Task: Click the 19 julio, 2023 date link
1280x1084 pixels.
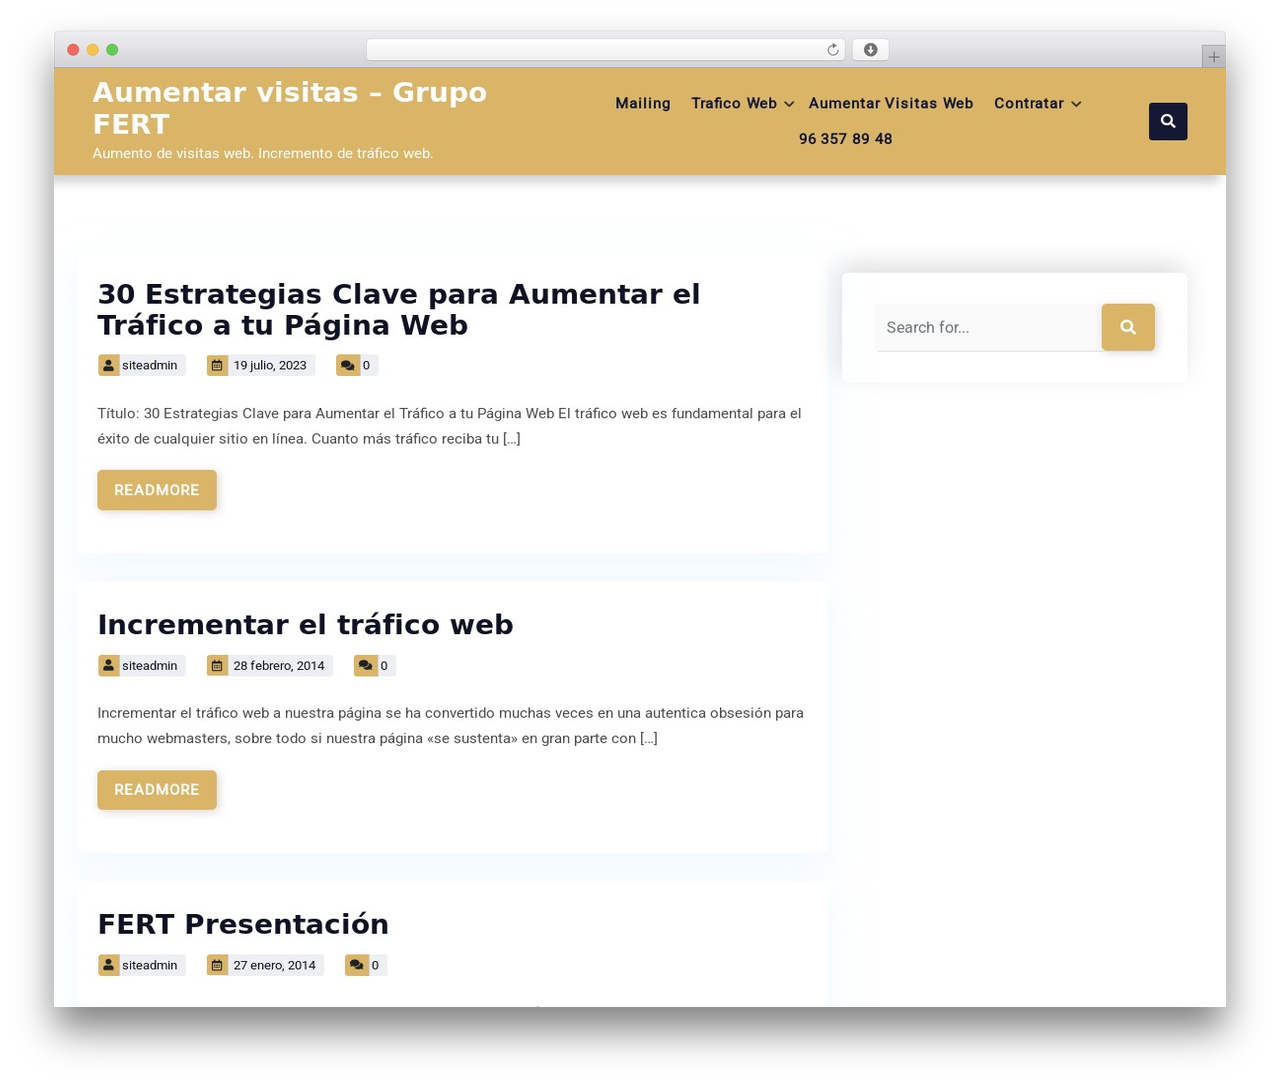Action: [x=270, y=365]
